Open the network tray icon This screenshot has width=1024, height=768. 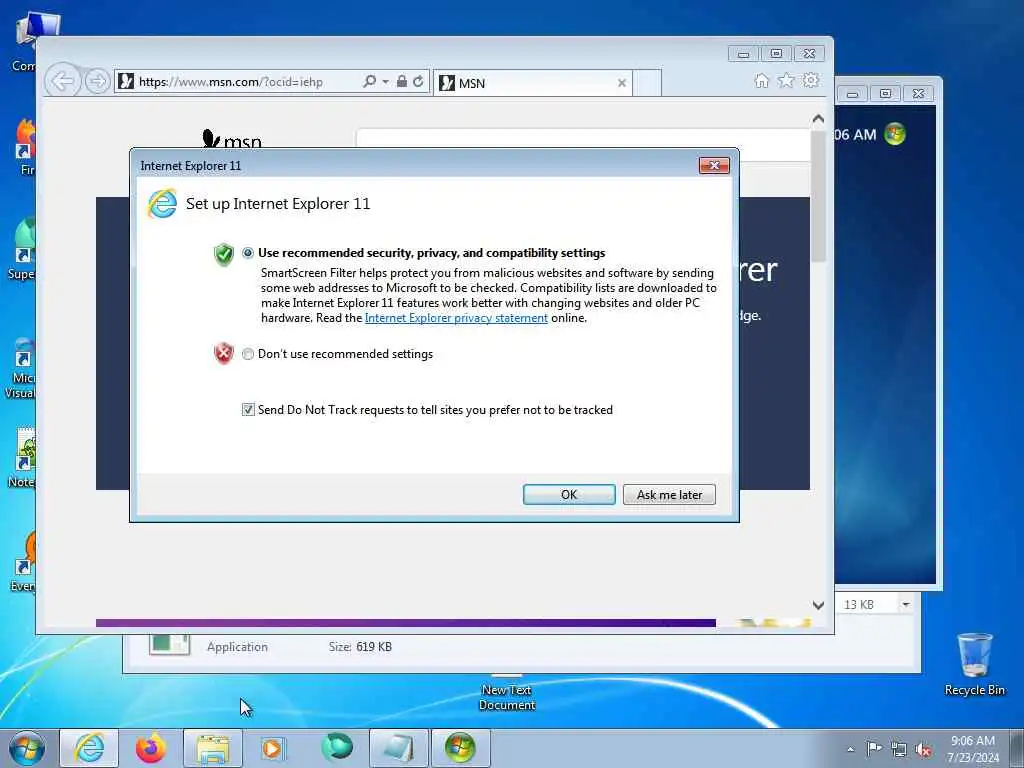click(x=899, y=749)
